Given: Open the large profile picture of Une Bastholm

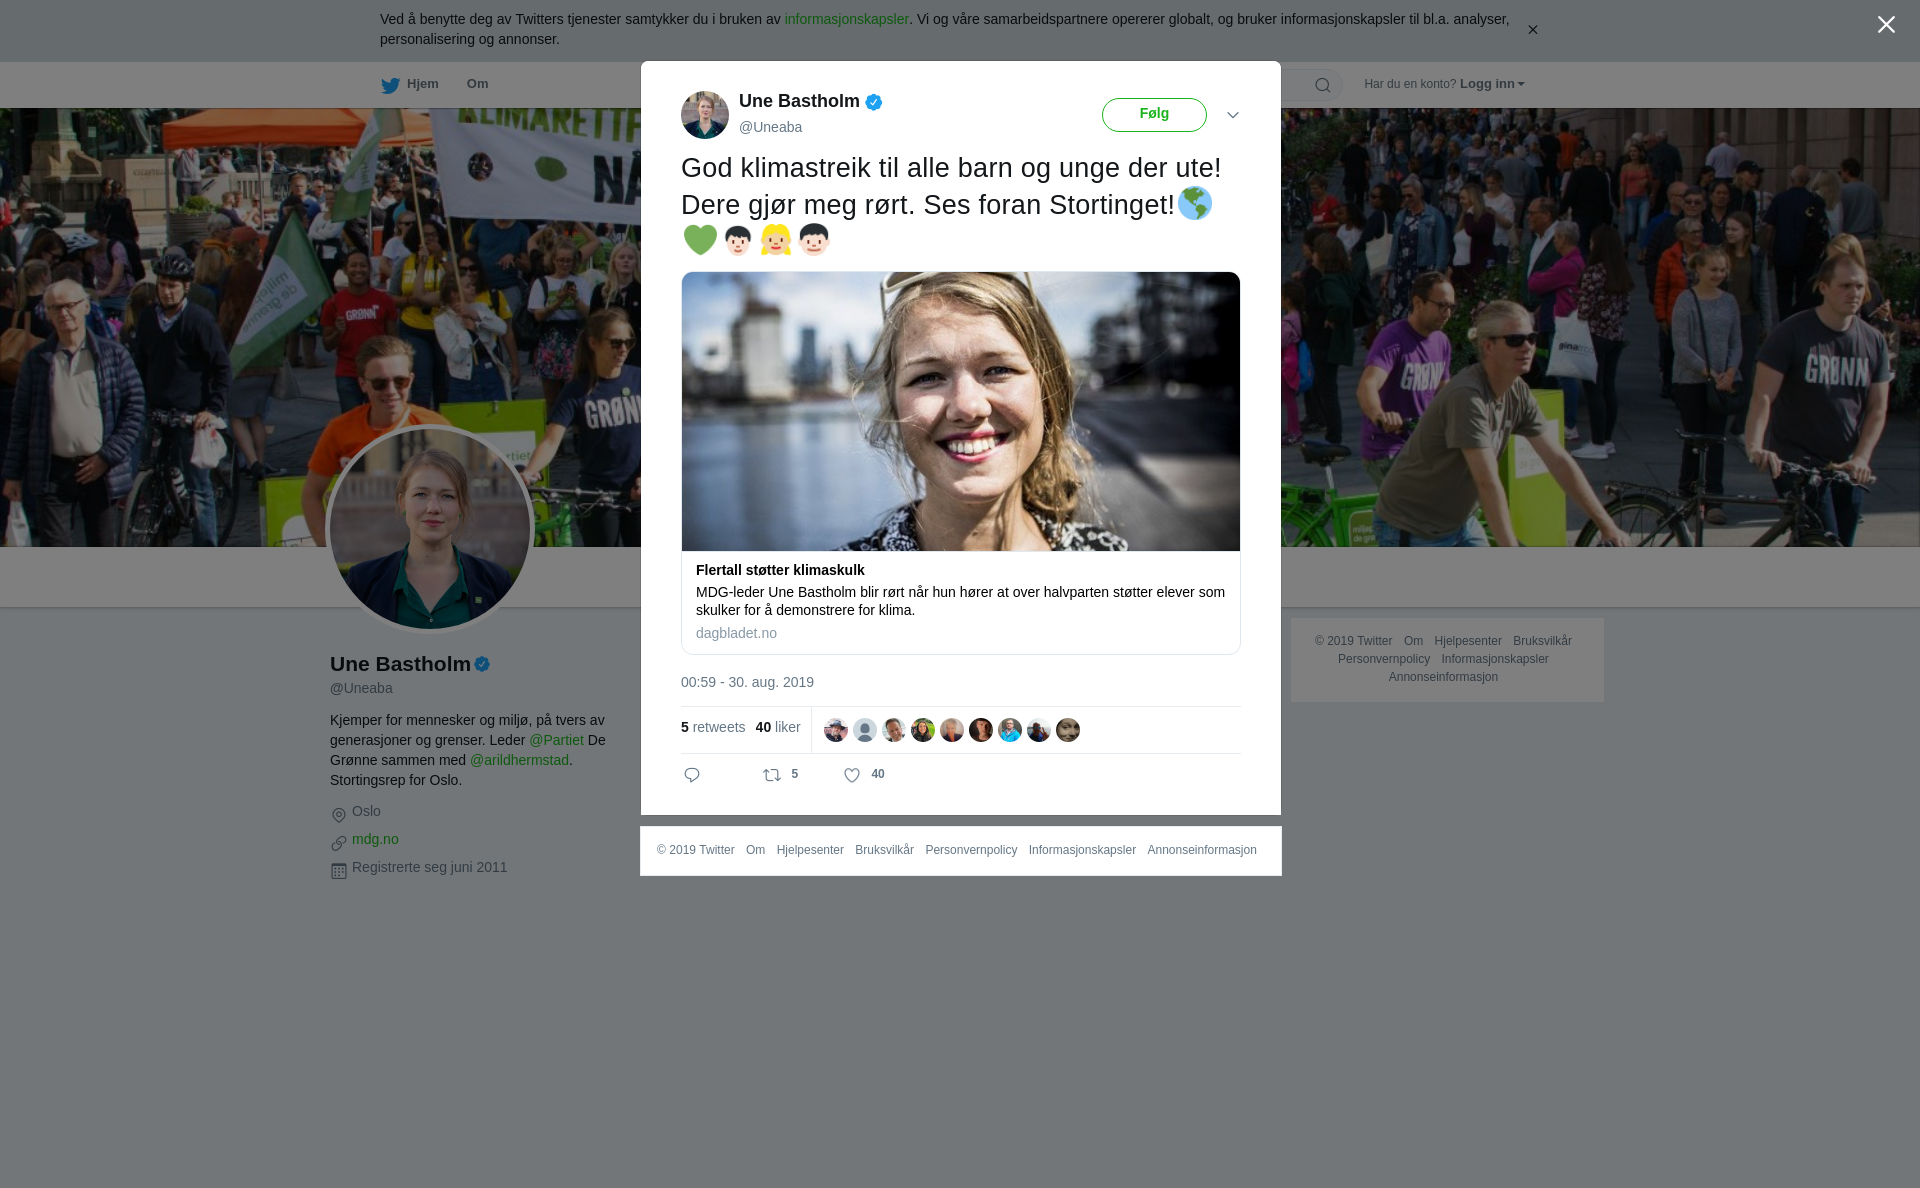Looking at the screenshot, I should tap(430, 529).
